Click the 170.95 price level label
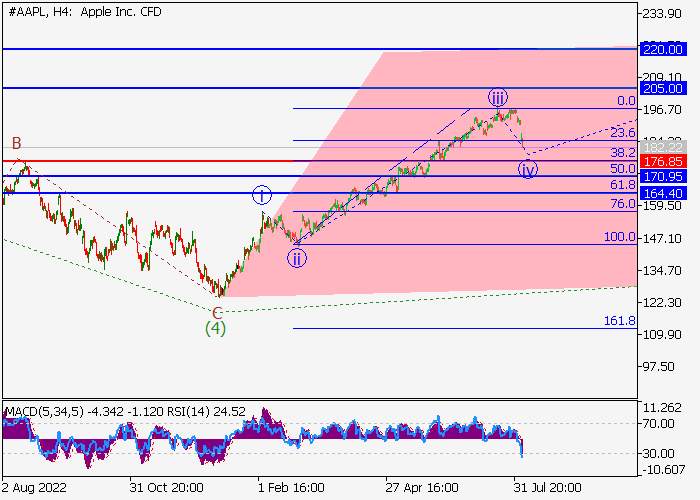This screenshot has width=700, height=500. 662,176
